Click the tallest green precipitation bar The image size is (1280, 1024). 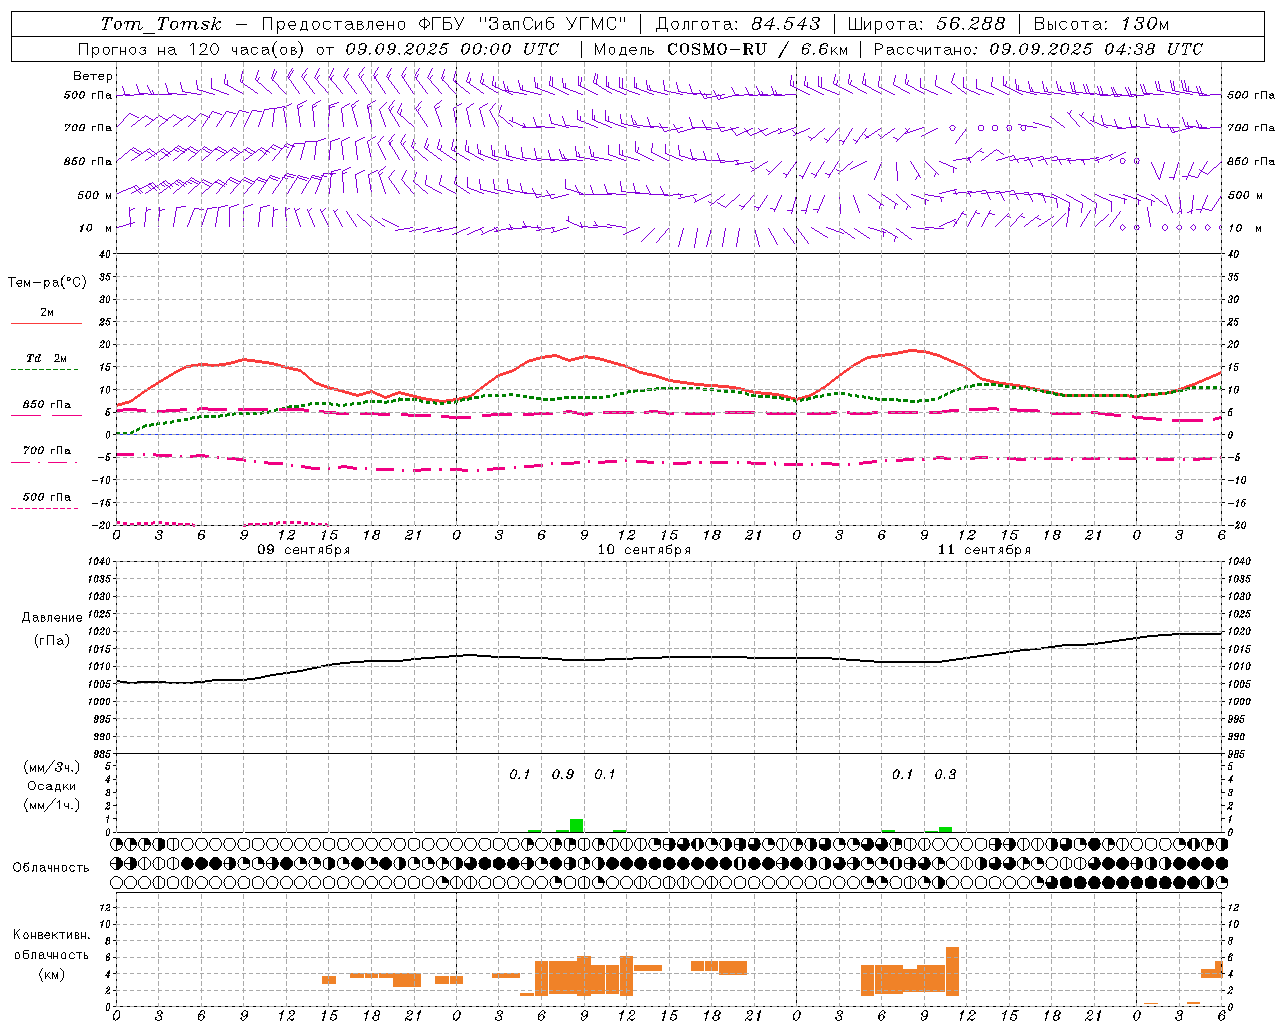tap(577, 825)
